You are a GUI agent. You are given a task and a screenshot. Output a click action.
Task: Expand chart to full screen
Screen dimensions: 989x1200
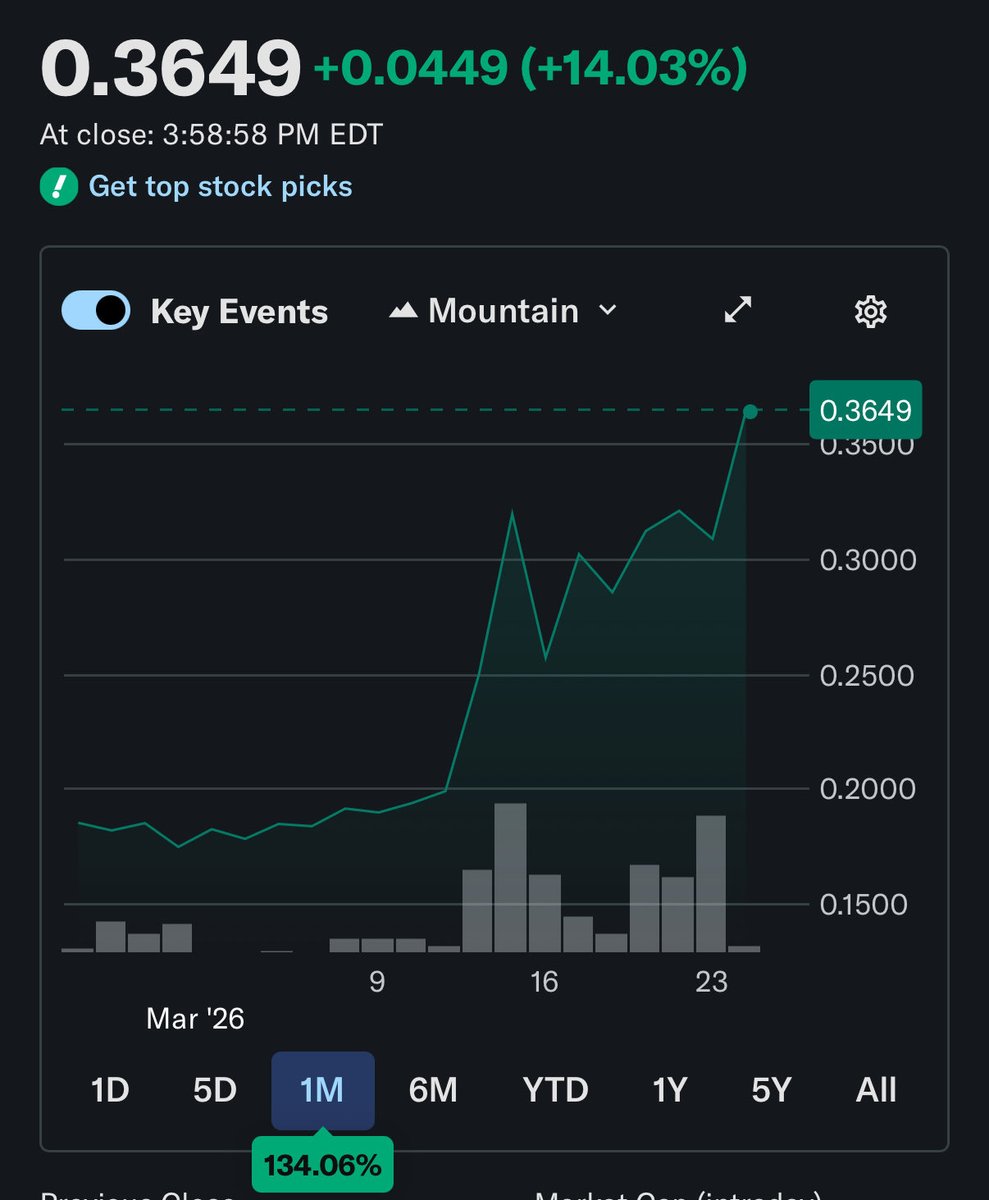tap(738, 311)
